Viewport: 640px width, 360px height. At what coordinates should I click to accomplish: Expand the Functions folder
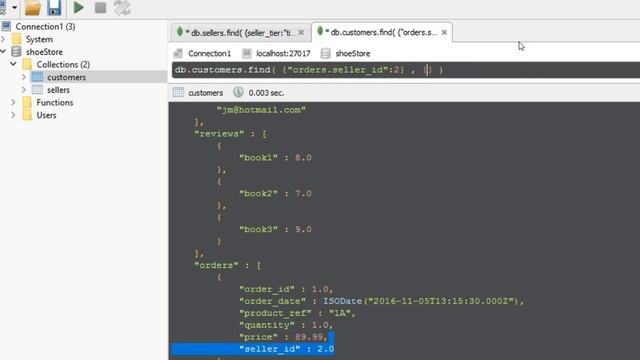(13, 102)
